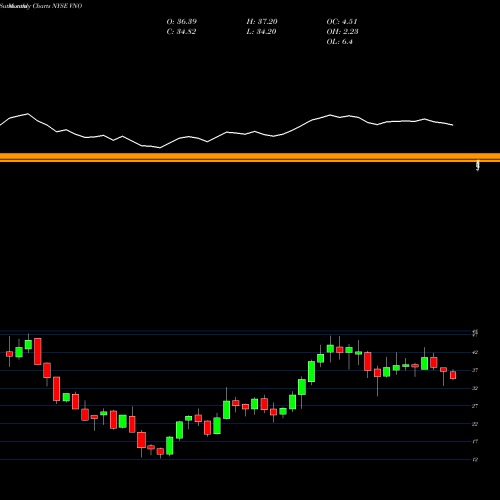500x500 pixels.
Task: Click the rightmost red candlestick
Action: [453, 375]
